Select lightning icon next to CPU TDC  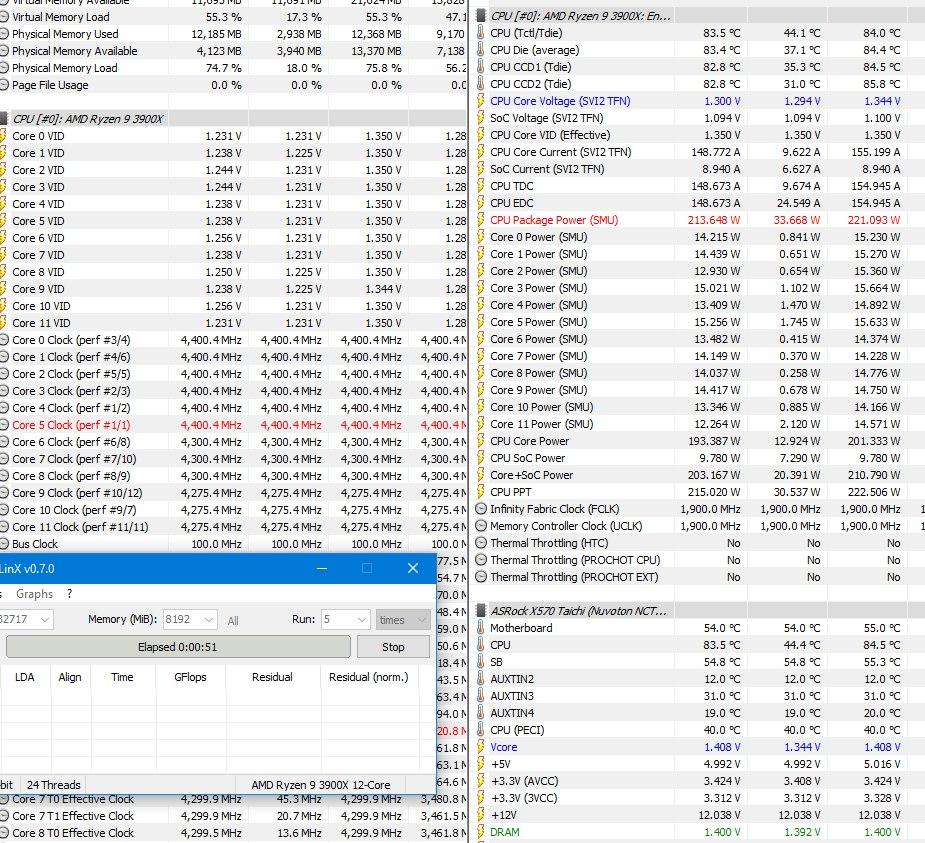point(481,186)
